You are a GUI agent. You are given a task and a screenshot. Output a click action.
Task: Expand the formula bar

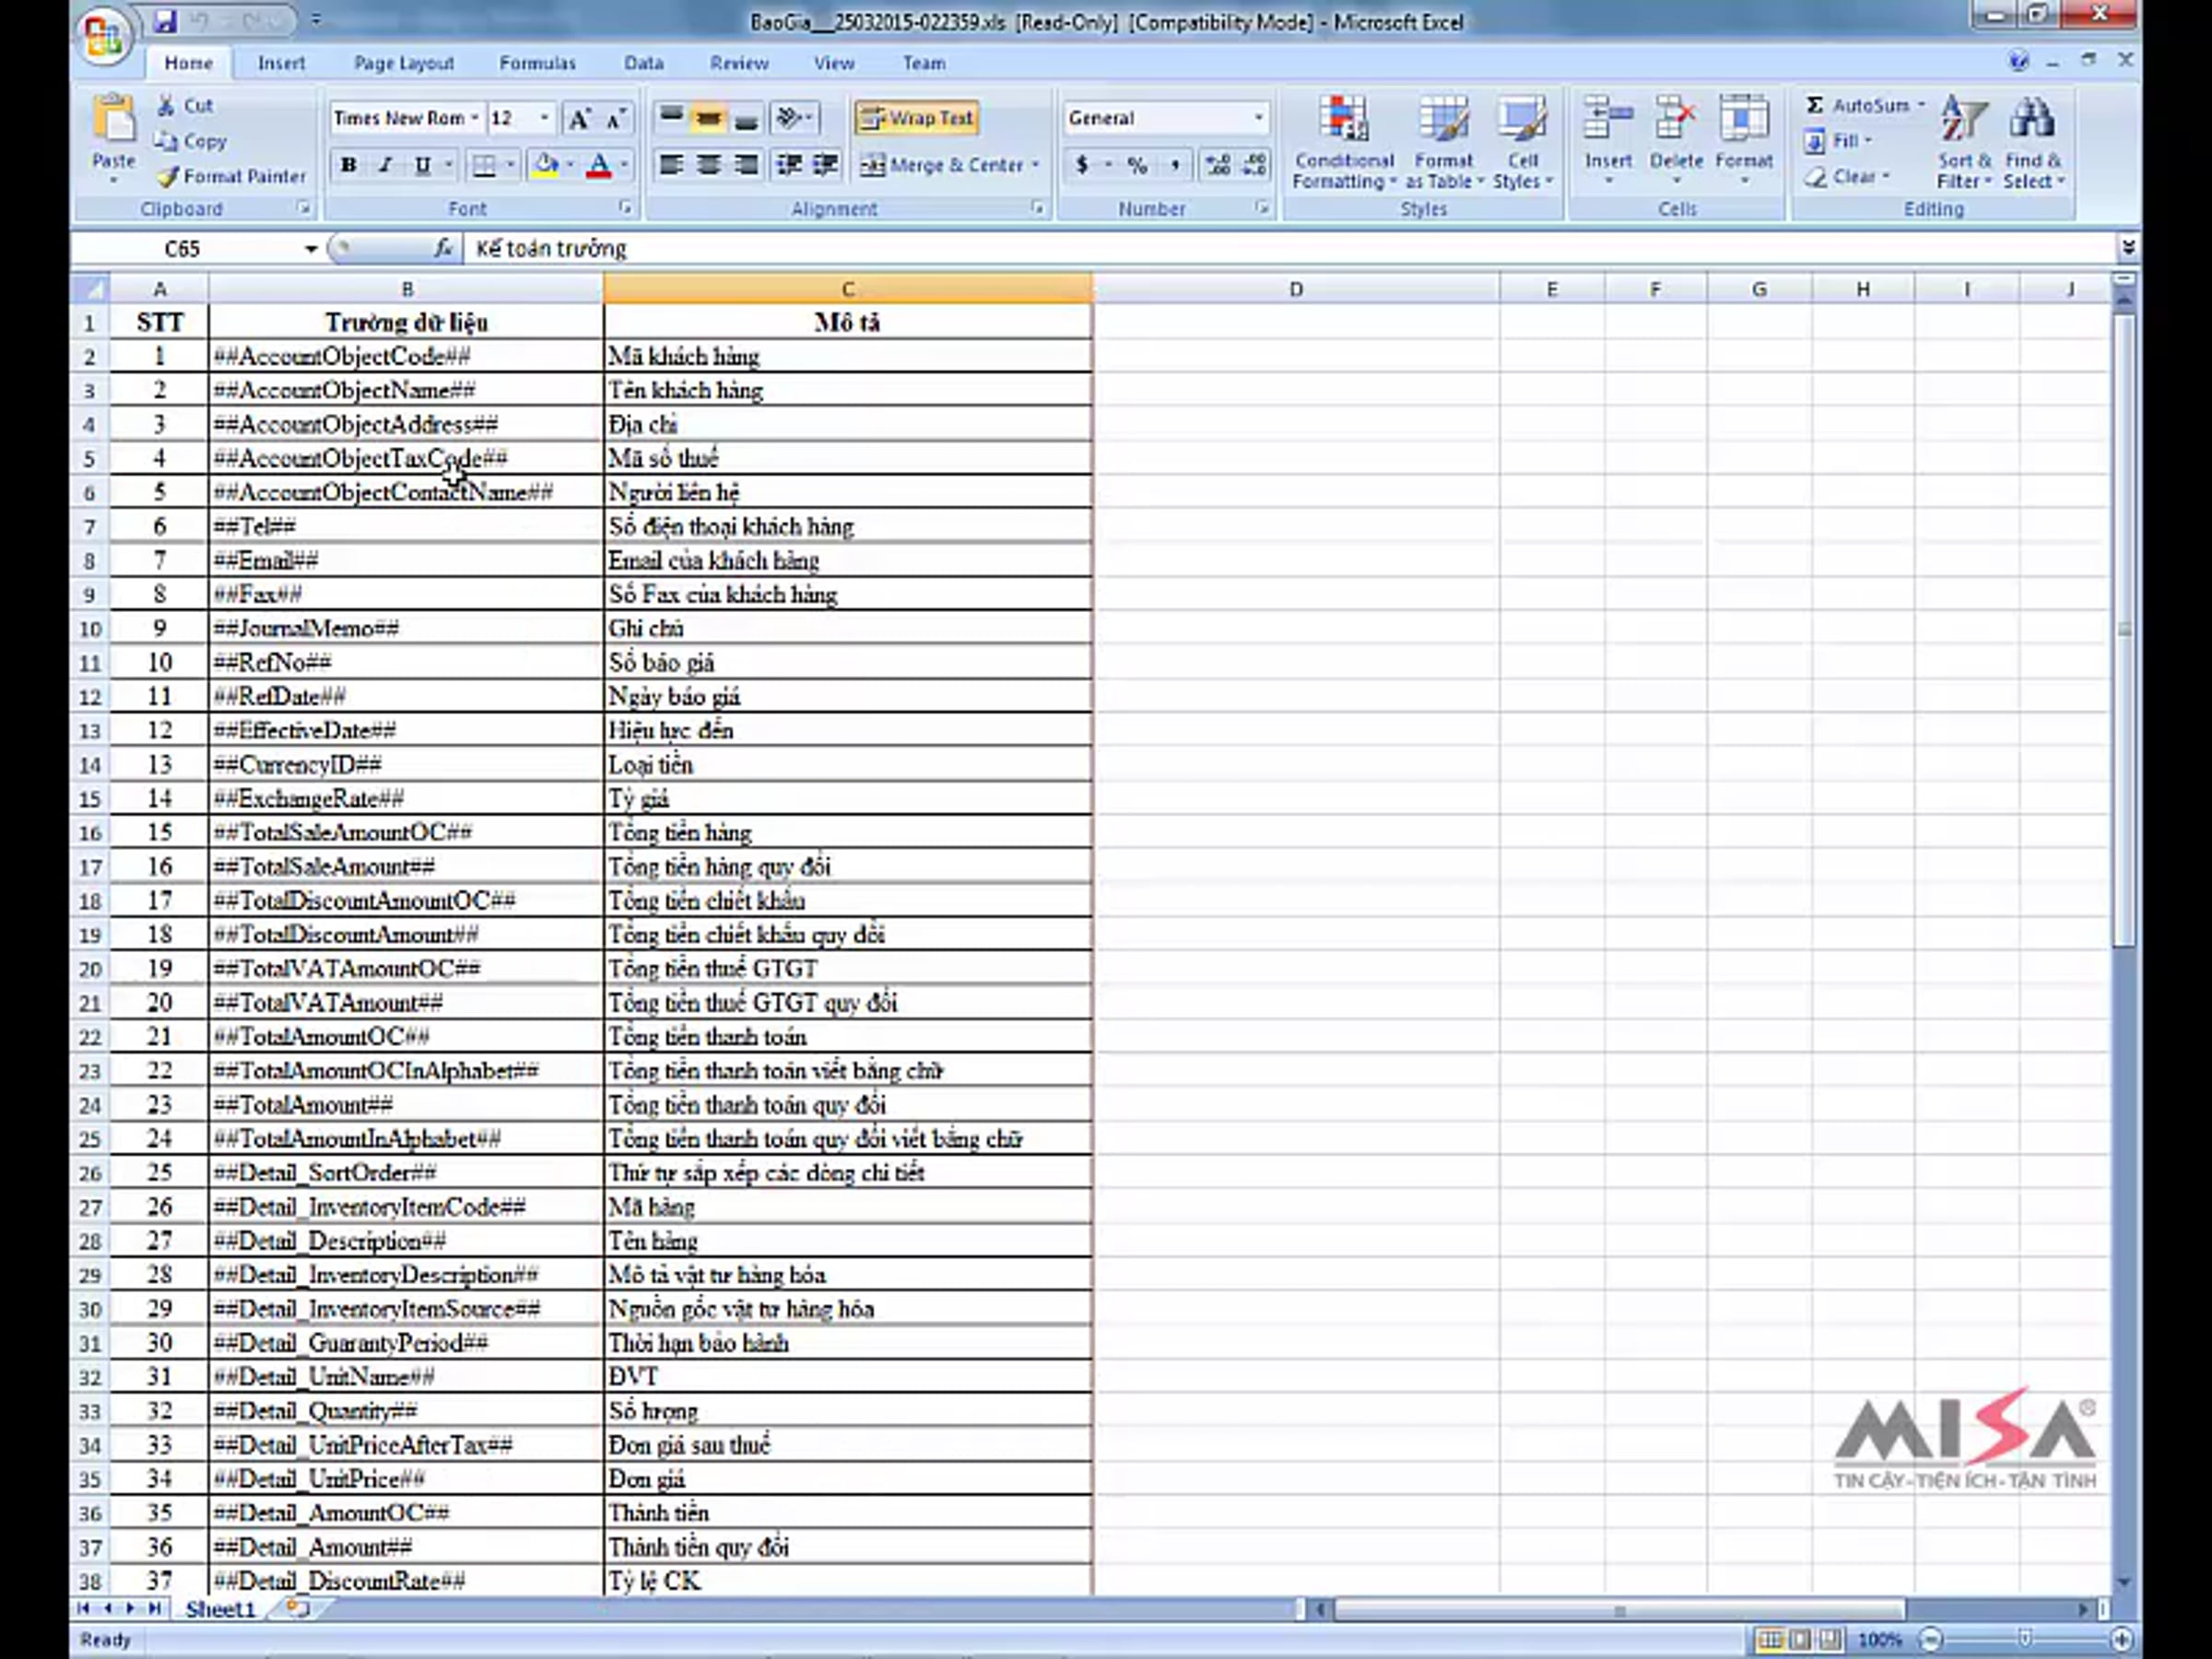[2128, 247]
